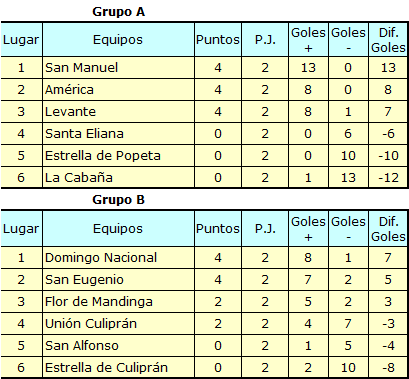Select the La Cabaña team cell

[118, 178]
